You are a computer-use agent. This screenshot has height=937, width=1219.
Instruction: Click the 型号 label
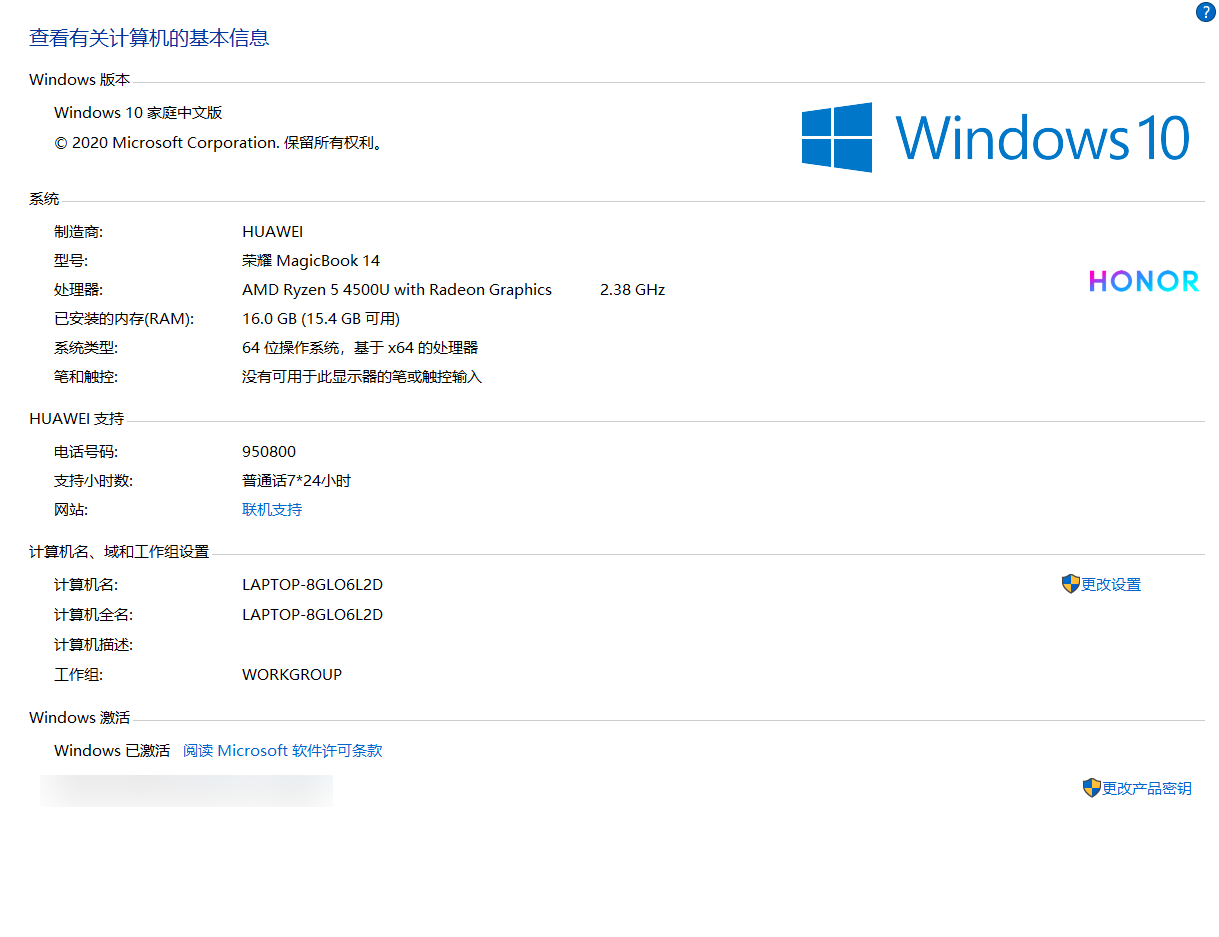[71, 261]
